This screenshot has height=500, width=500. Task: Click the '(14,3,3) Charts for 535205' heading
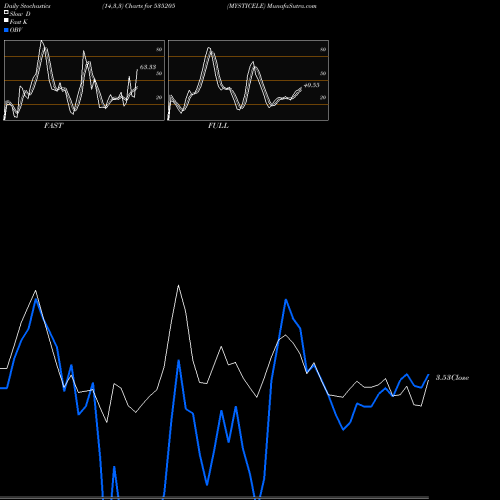139,6
